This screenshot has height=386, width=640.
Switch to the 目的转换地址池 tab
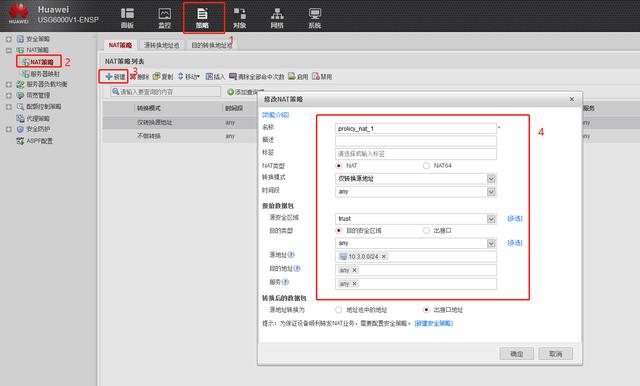211,45
